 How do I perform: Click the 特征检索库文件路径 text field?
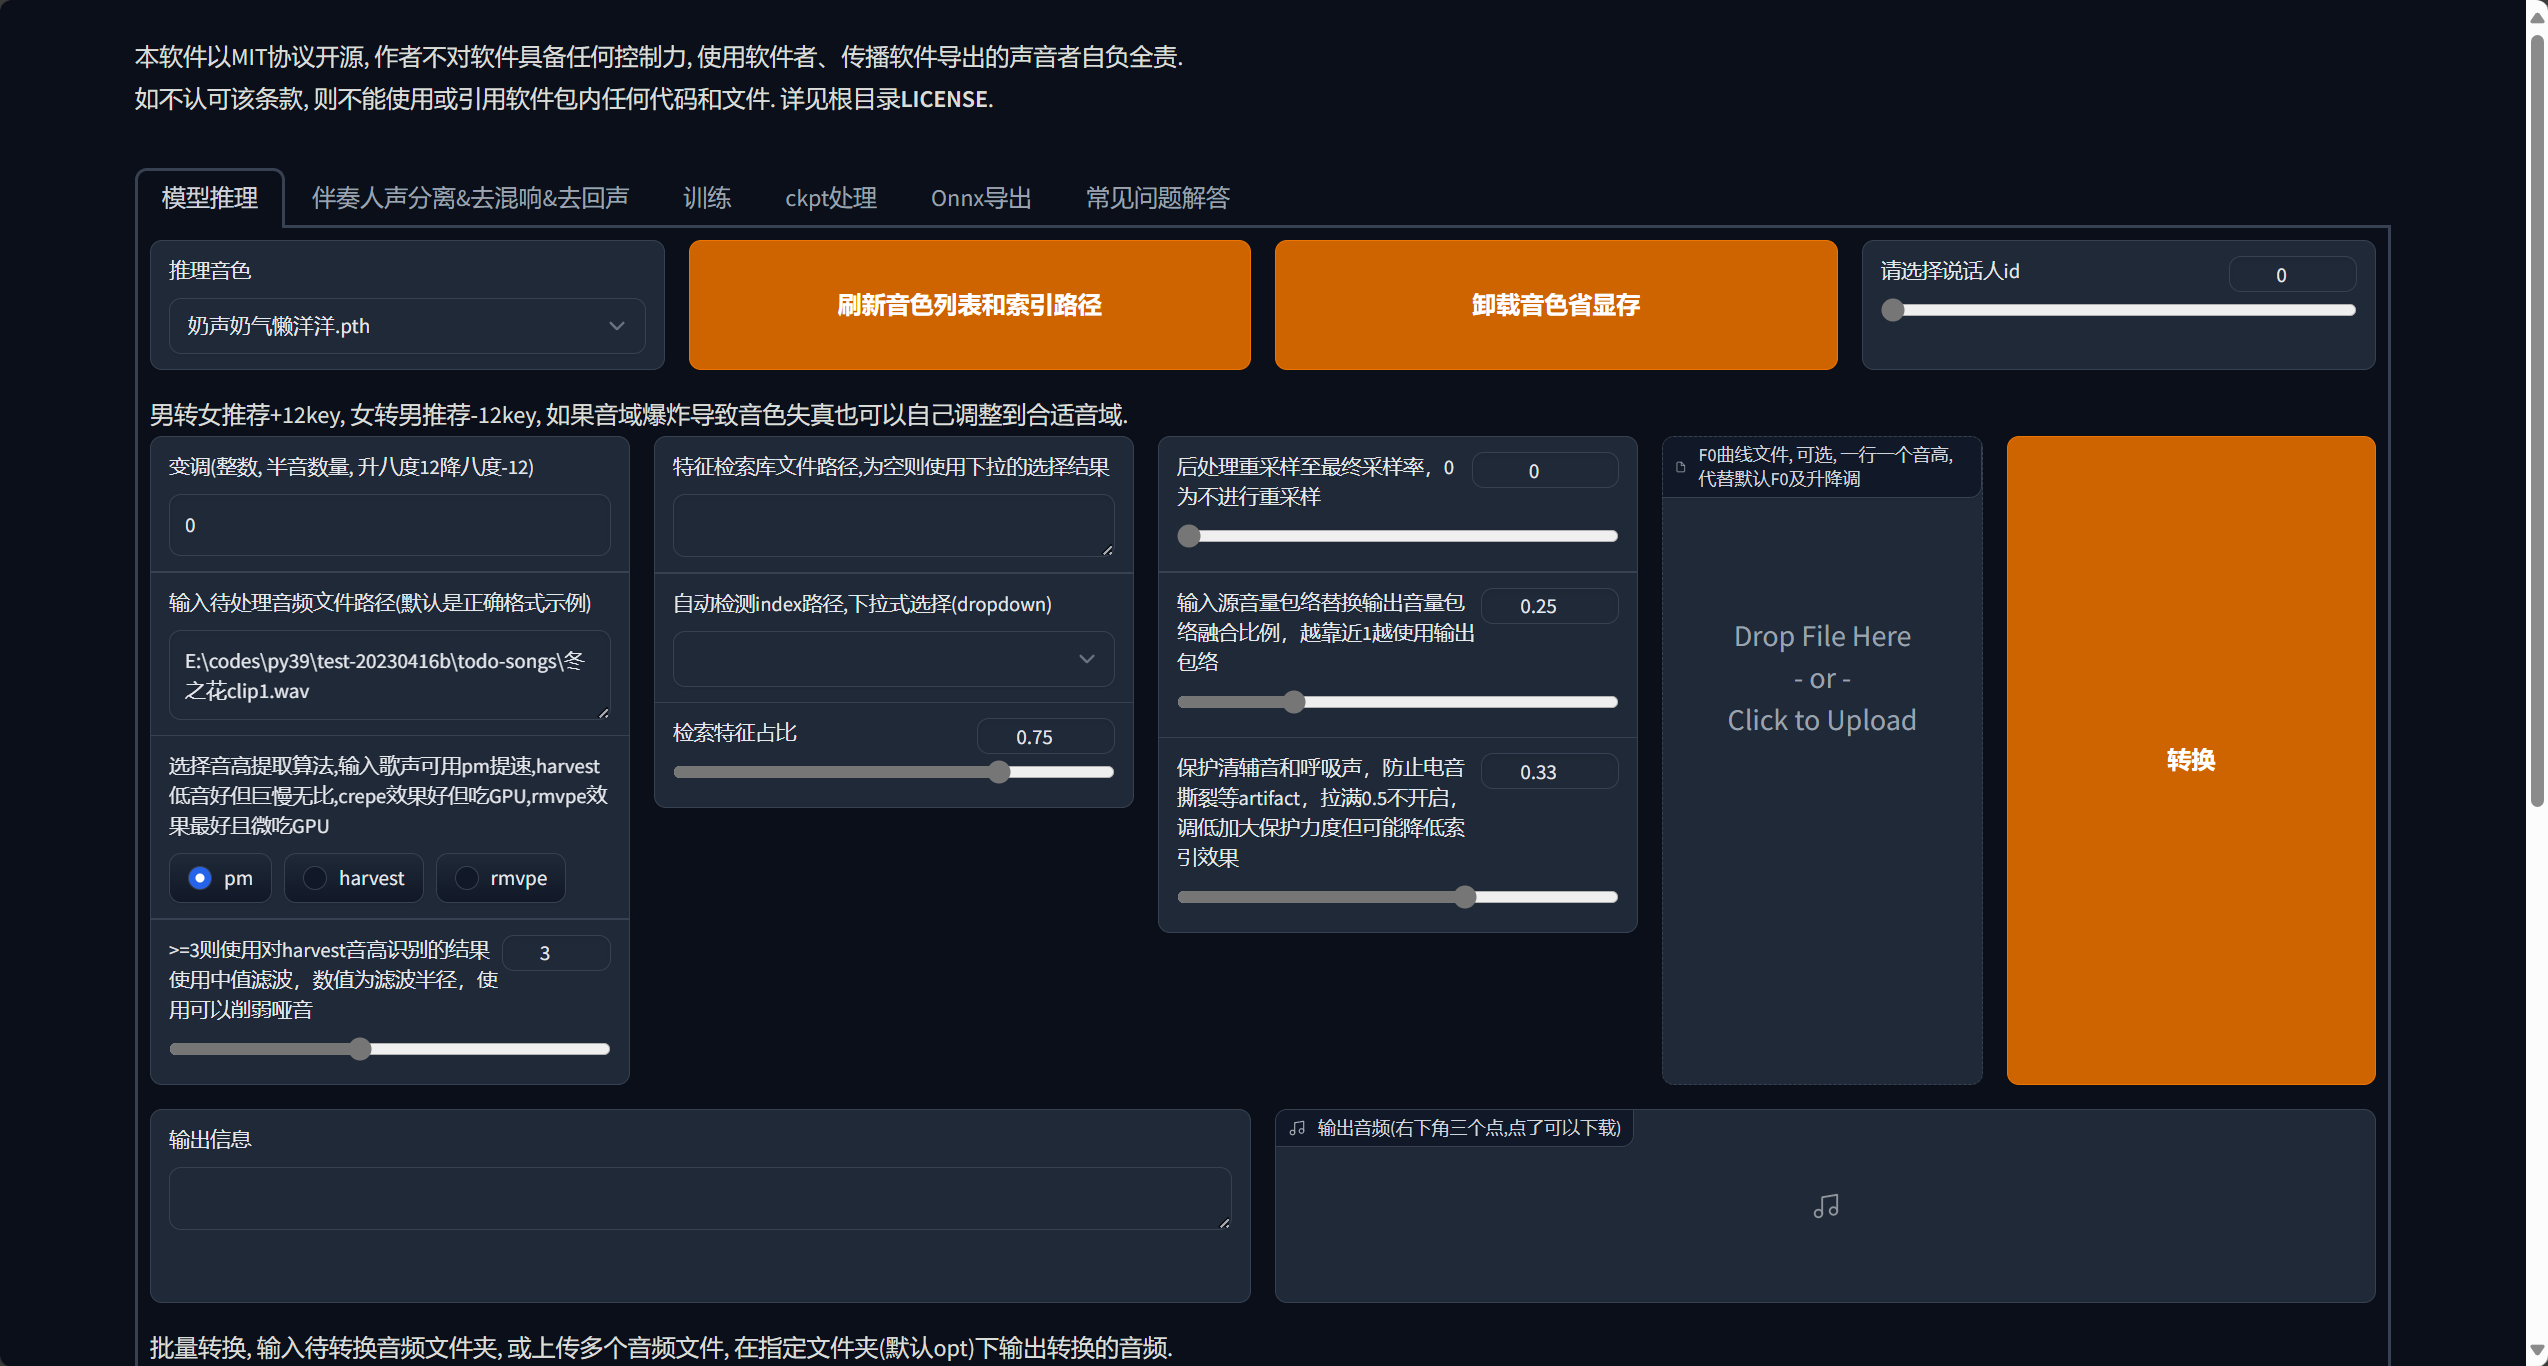pos(894,525)
